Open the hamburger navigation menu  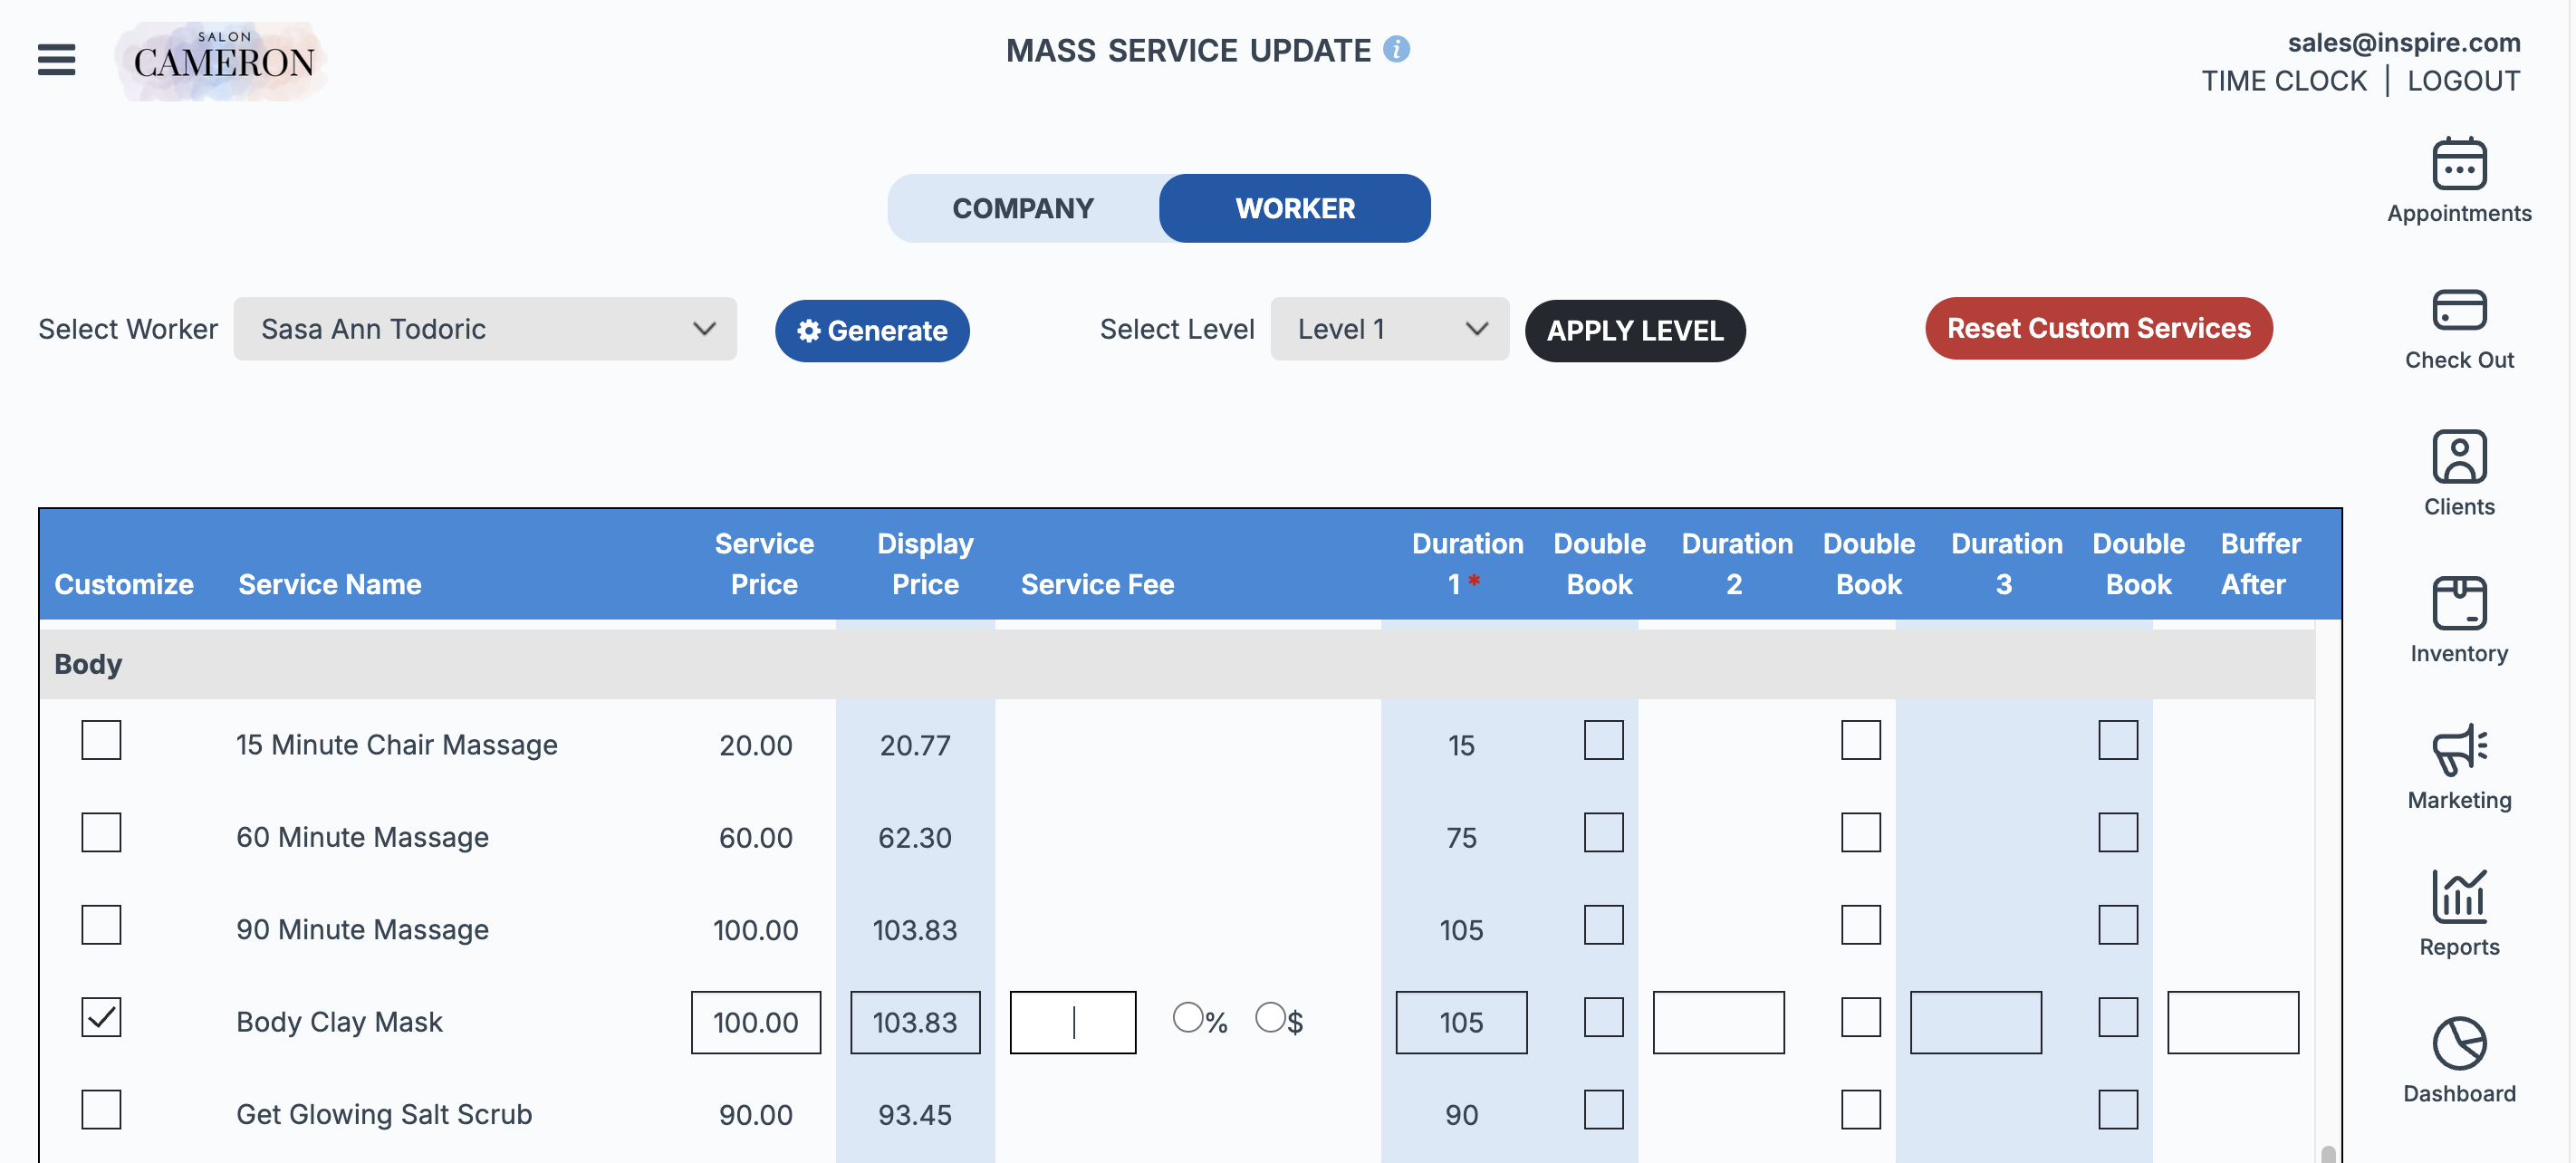click(56, 60)
